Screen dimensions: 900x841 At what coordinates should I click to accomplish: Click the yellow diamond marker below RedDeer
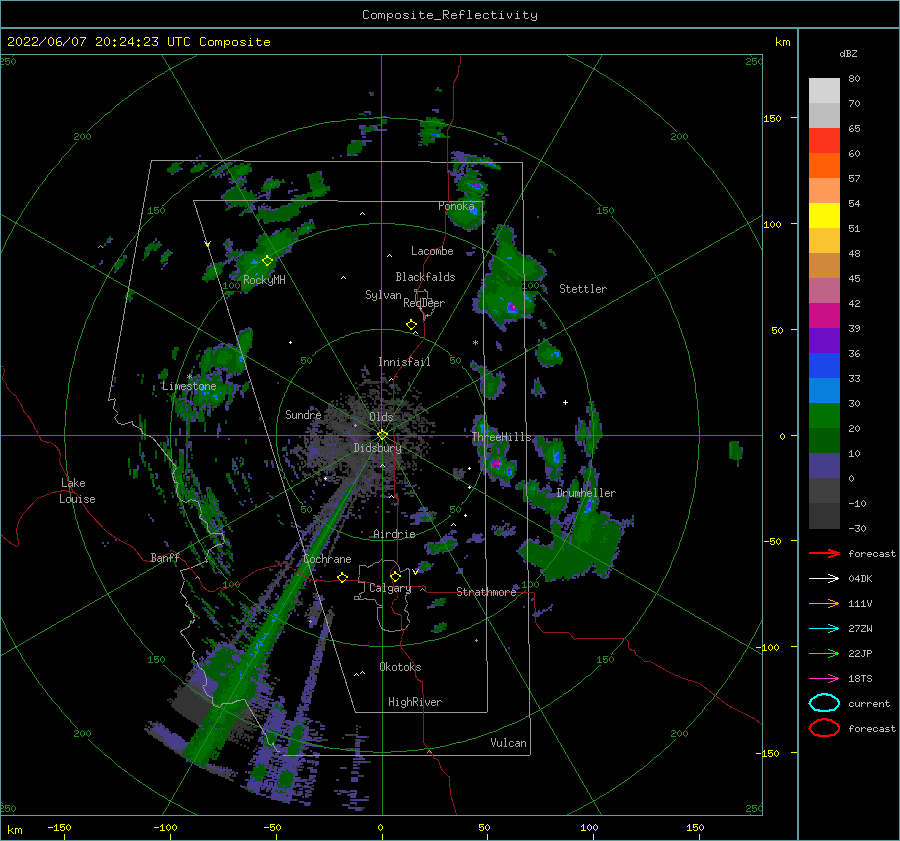click(411, 324)
